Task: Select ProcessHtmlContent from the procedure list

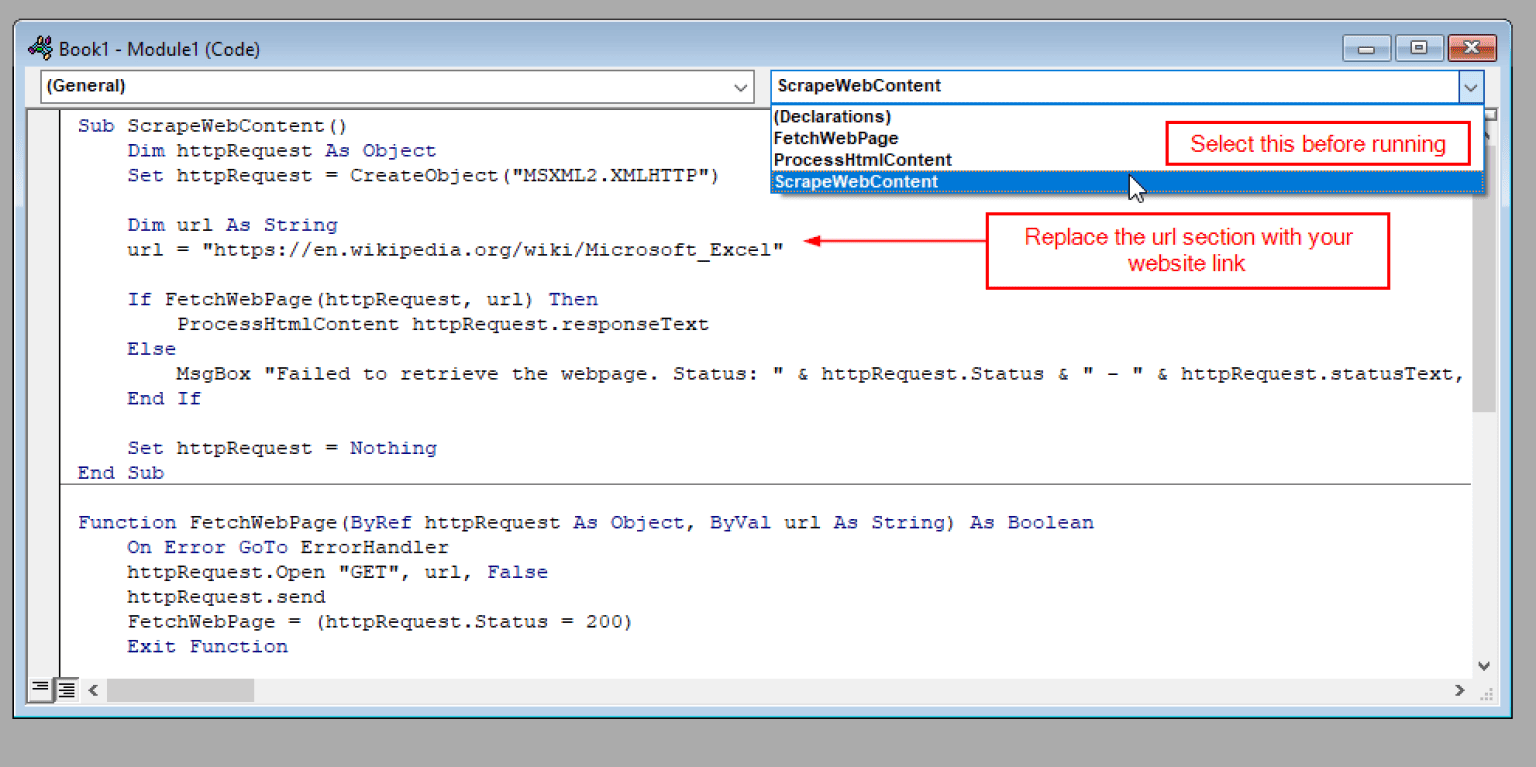Action: coord(861,159)
